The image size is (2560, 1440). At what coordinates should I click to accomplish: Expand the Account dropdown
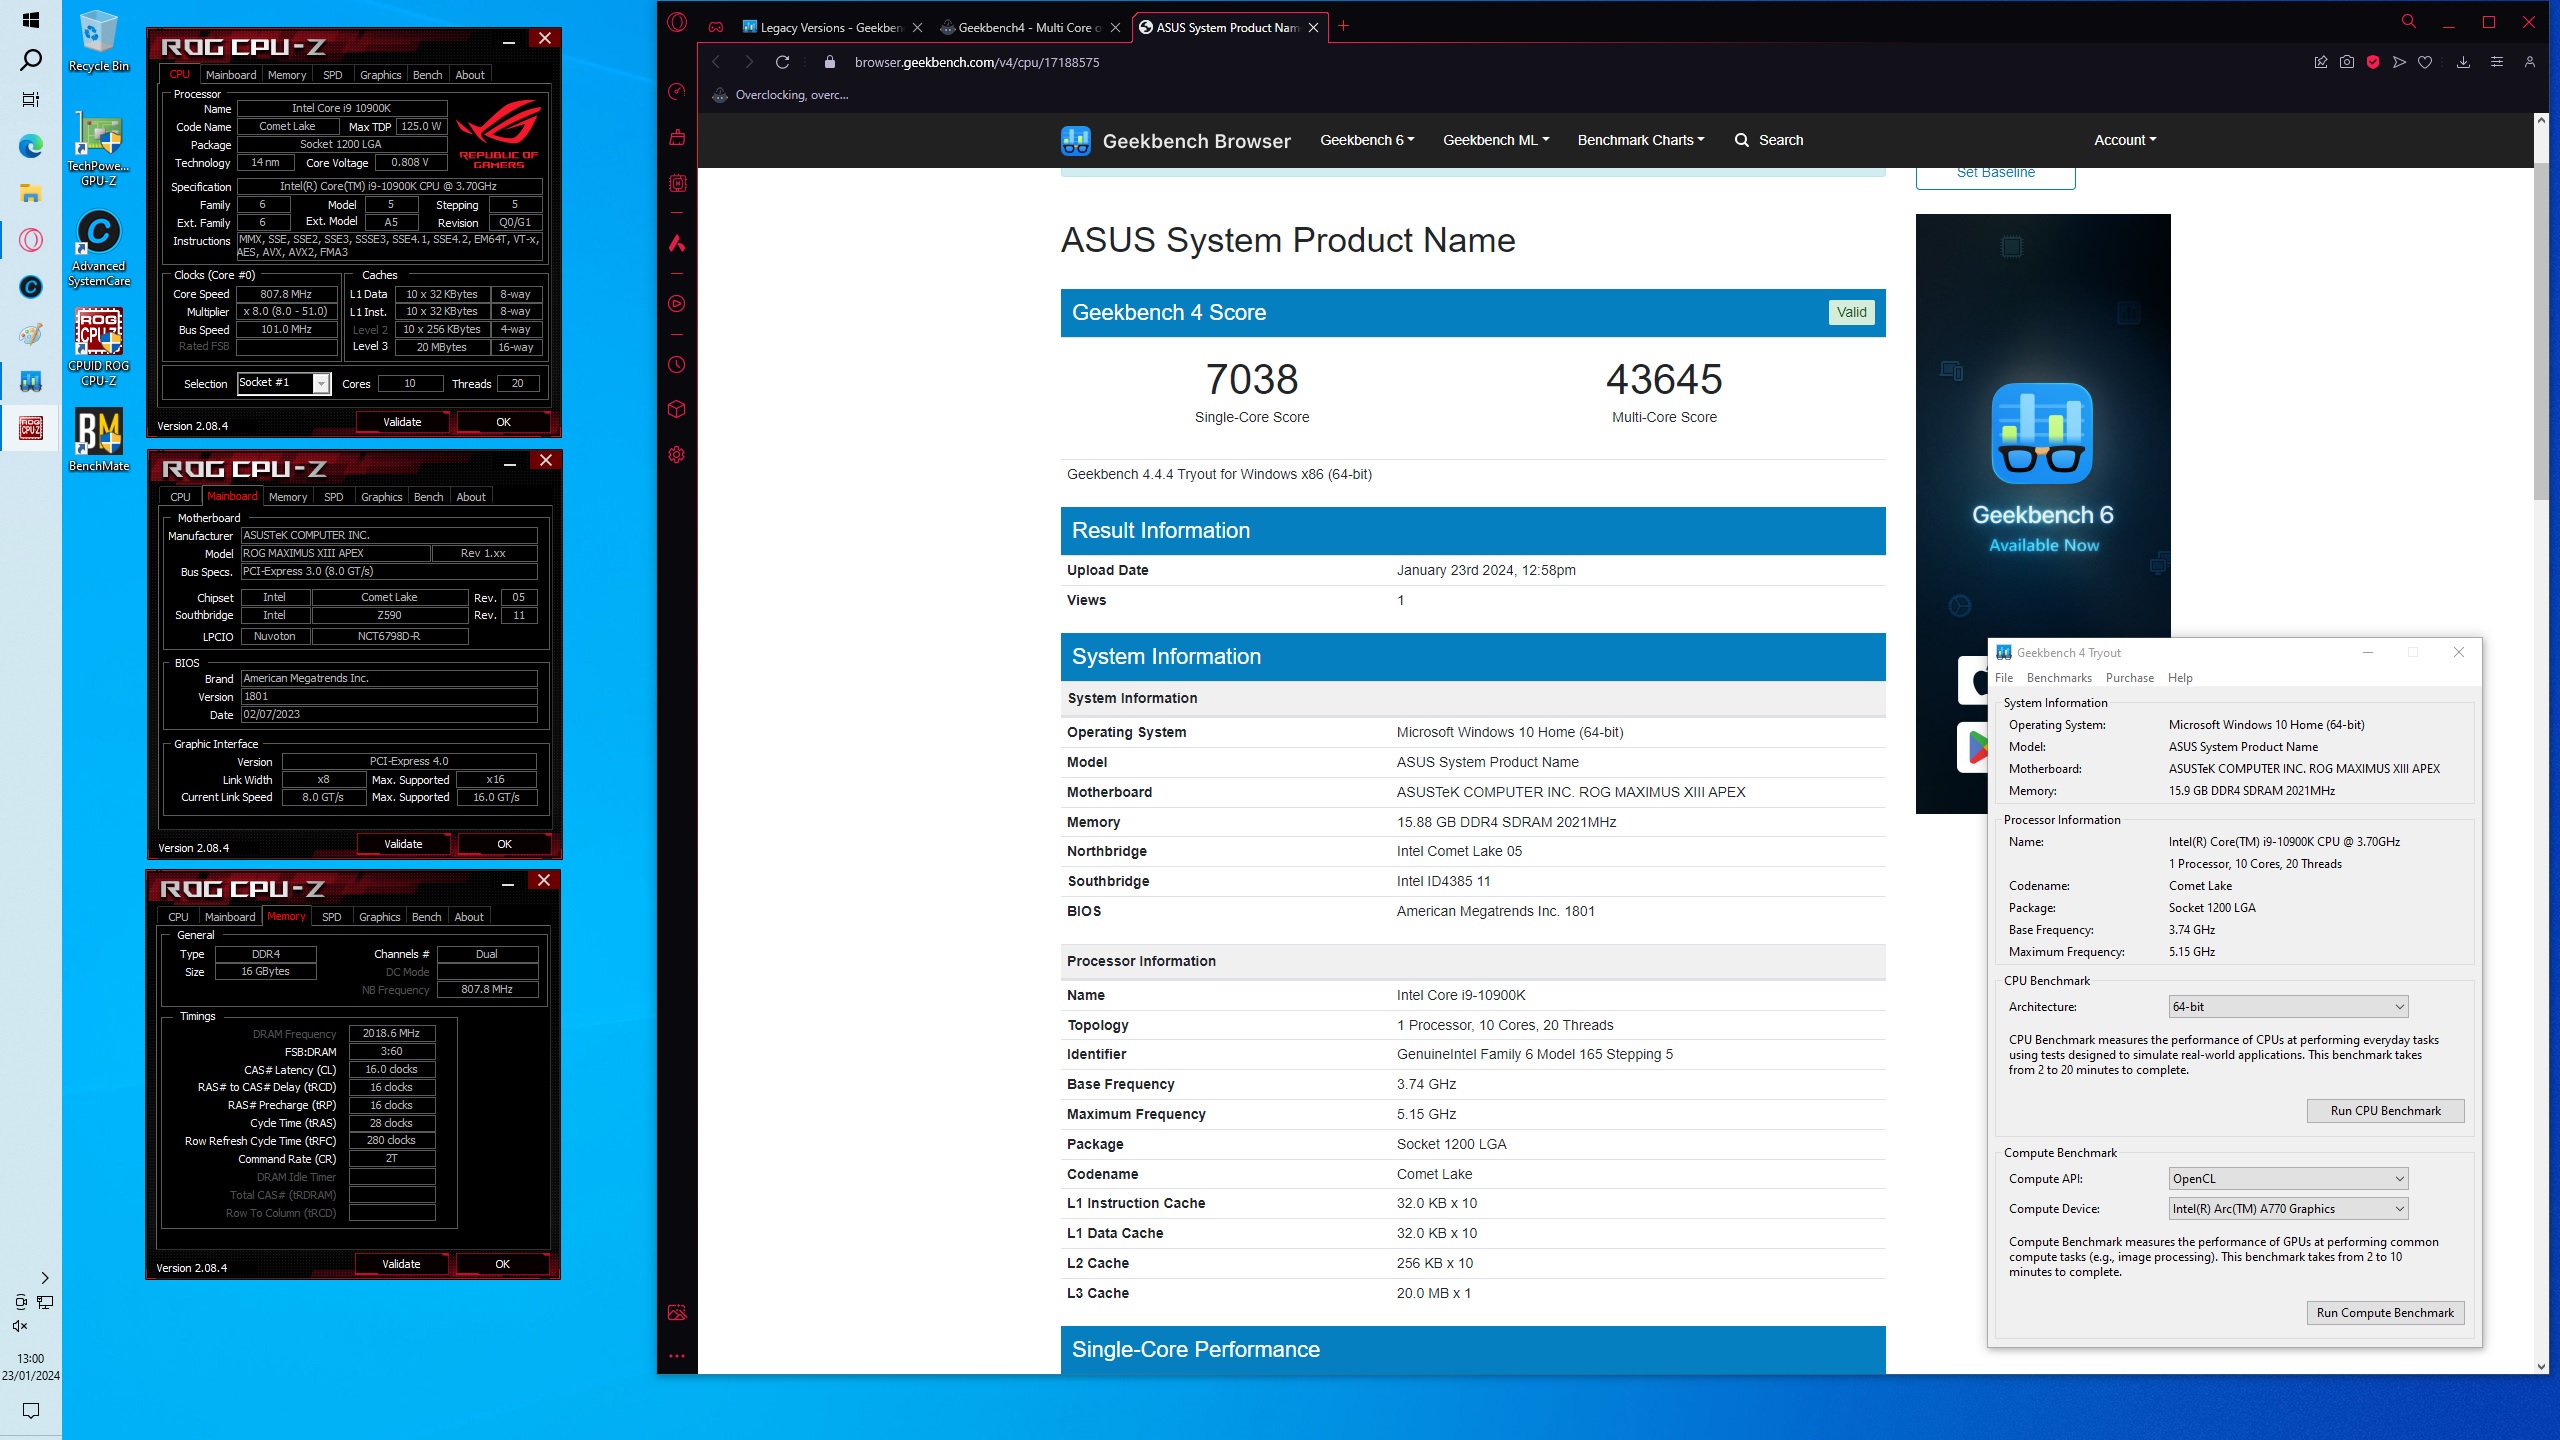click(x=2125, y=140)
